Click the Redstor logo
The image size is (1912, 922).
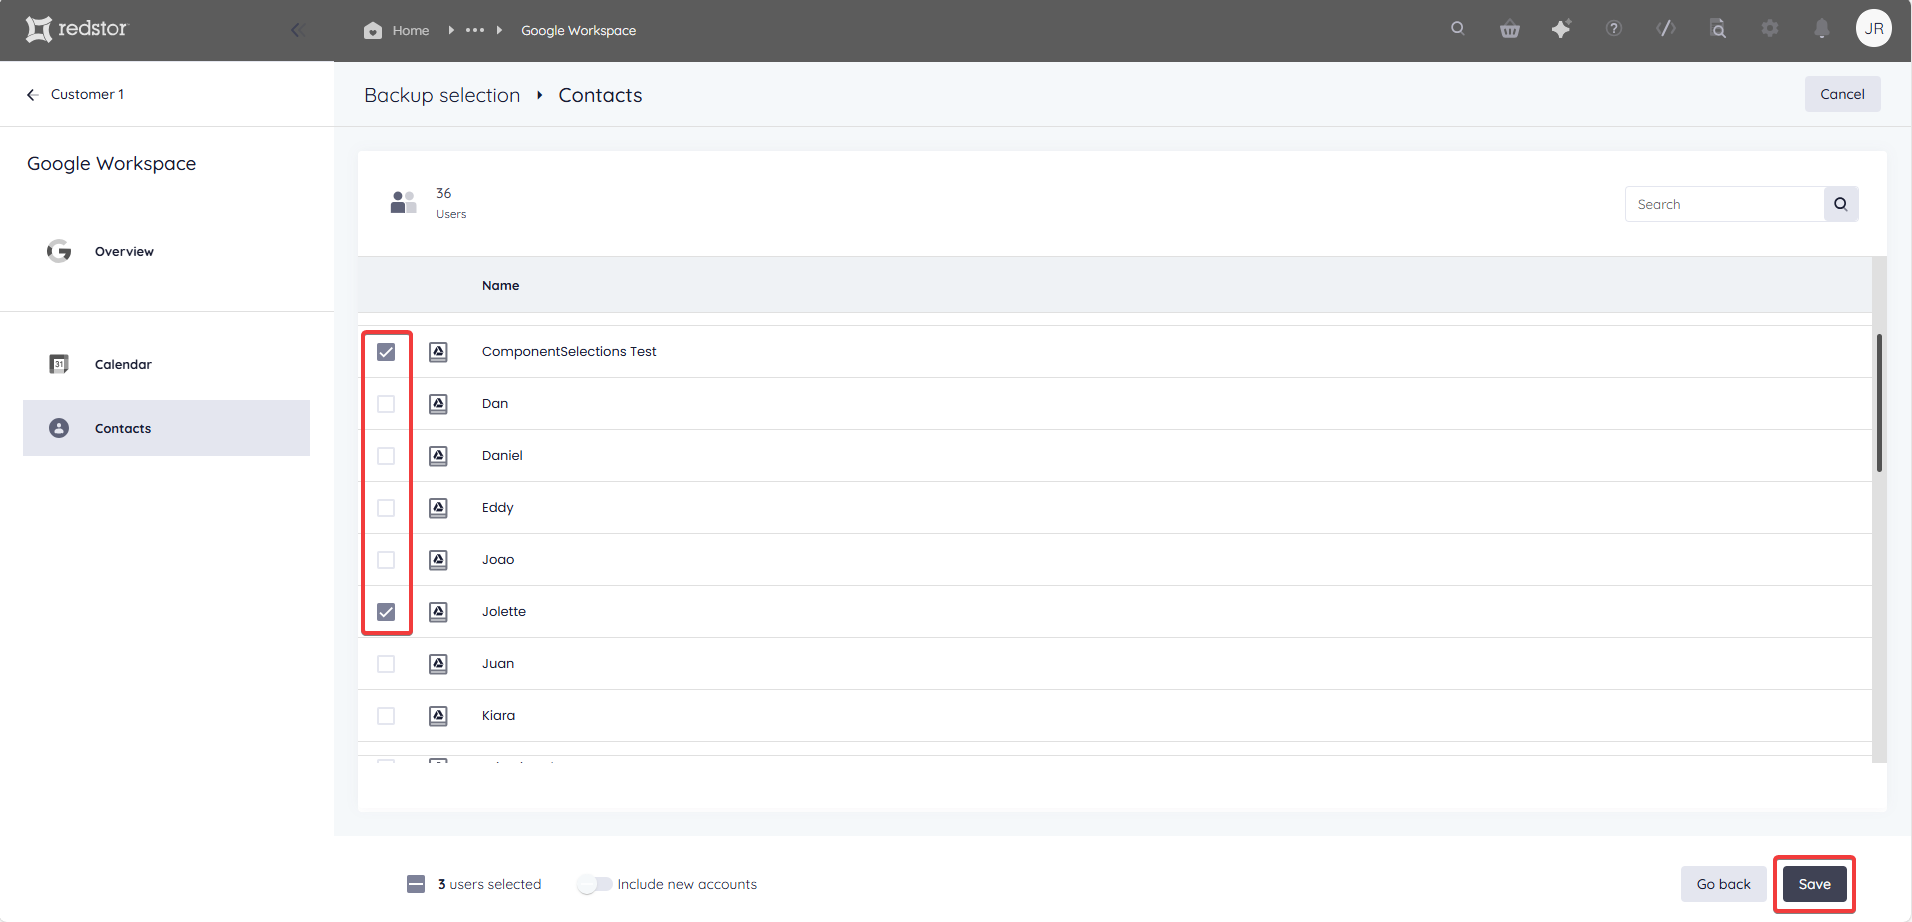click(x=77, y=29)
